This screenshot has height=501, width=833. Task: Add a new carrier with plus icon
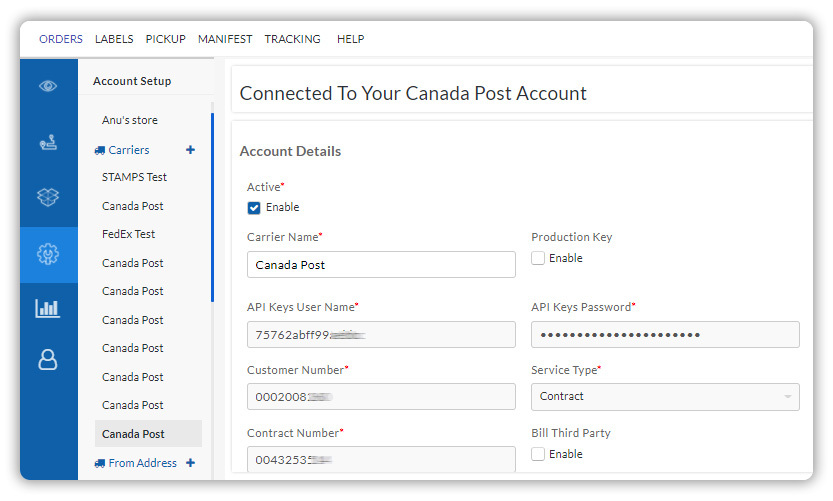pos(190,150)
